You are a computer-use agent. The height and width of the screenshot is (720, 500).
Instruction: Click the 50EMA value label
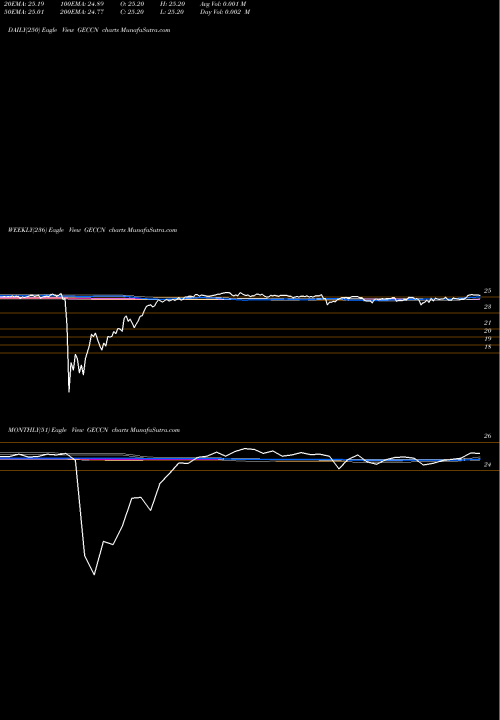tap(24, 12)
